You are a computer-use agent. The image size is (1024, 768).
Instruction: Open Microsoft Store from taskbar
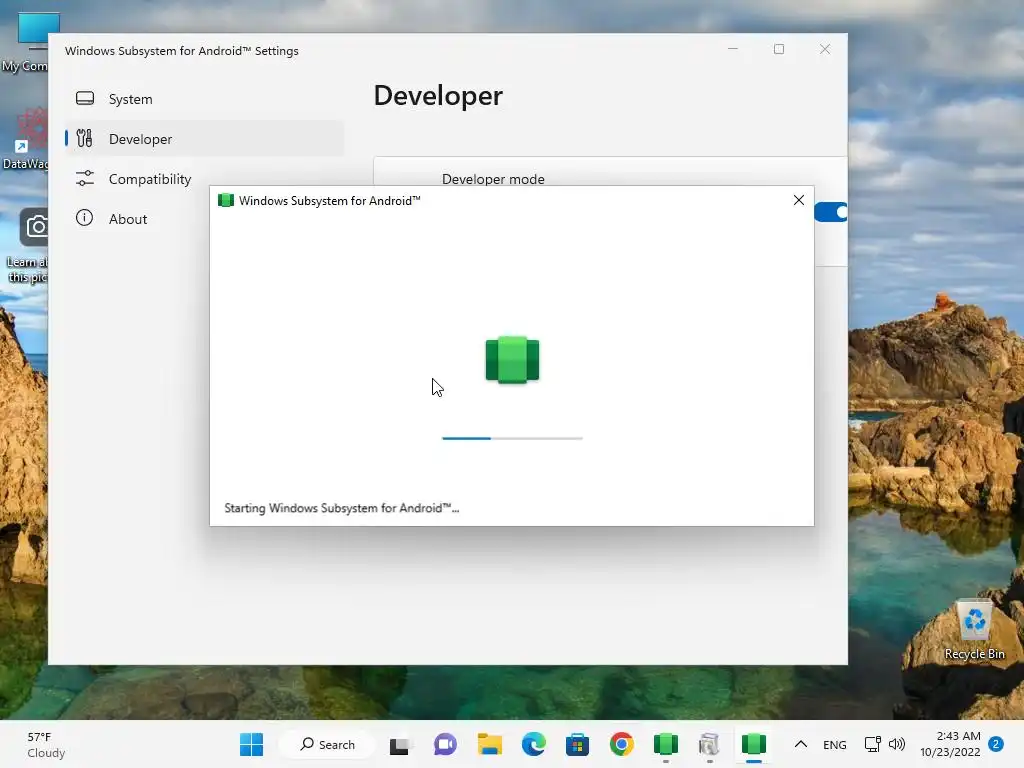(x=577, y=744)
